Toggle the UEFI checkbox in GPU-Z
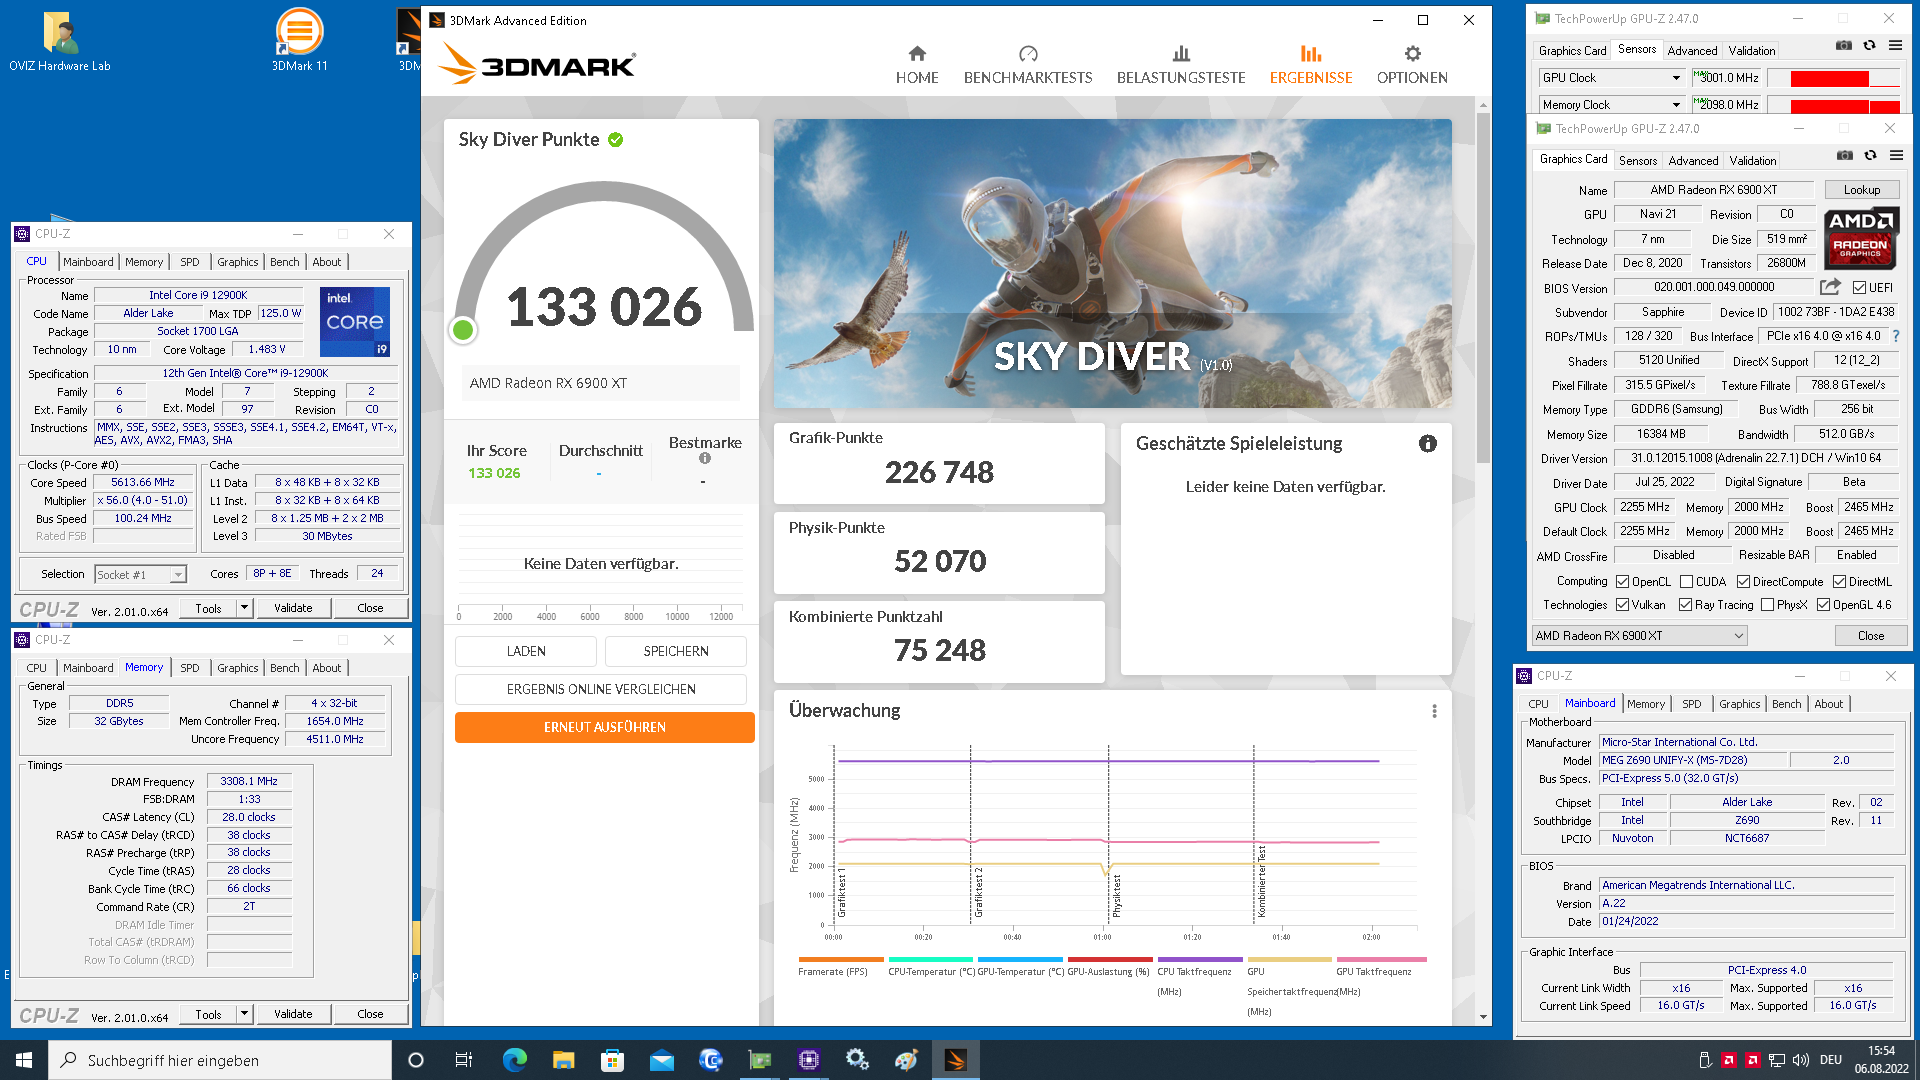1920x1080 pixels. [1859, 288]
